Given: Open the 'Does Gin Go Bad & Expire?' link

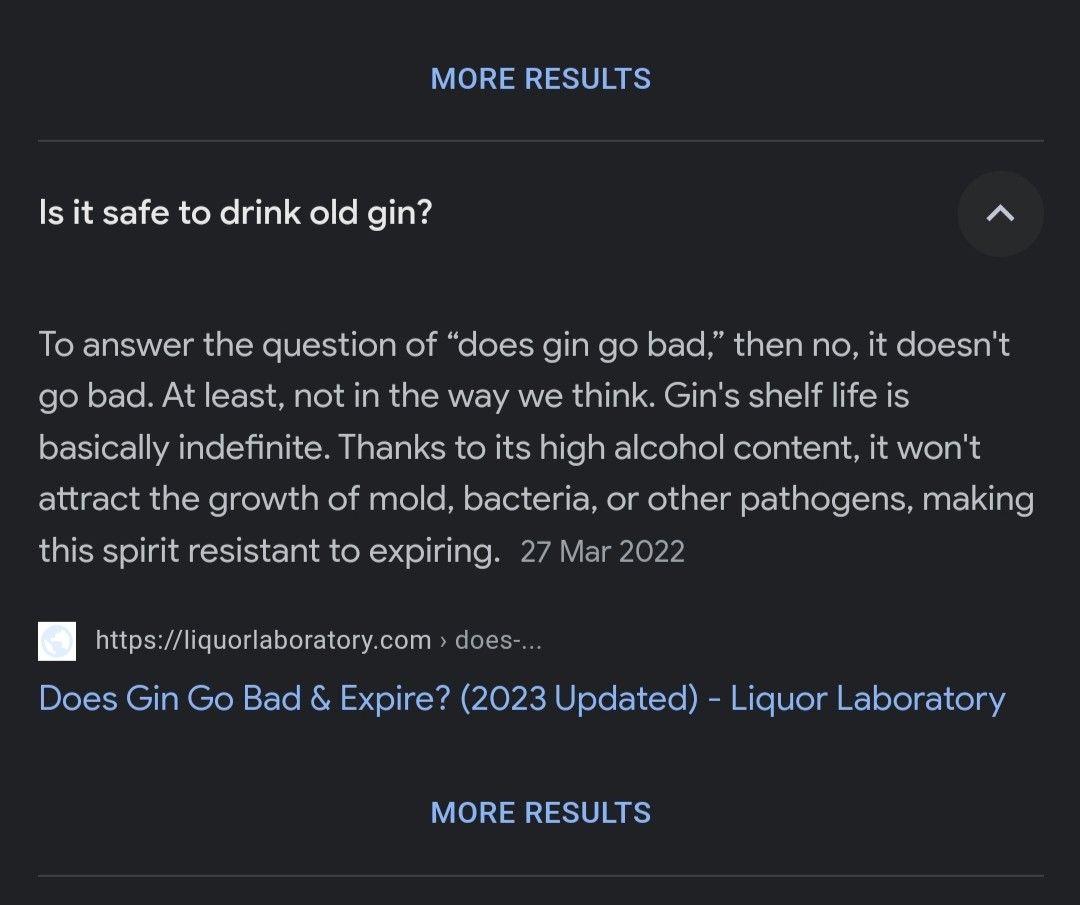Looking at the screenshot, I should click(x=521, y=698).
